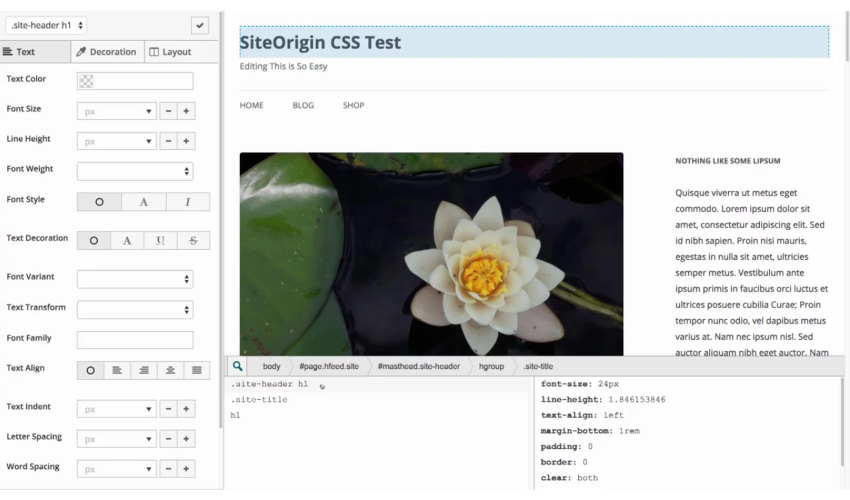850x500 pixels.
Task: Click the padding: 0 property
Action: coord(566,447)
